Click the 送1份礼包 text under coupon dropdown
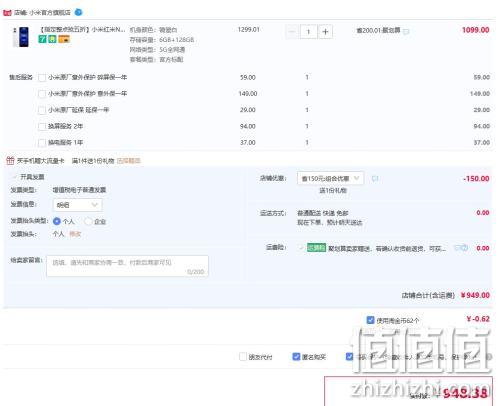This screenshot has height=406, width=500. 333,191
